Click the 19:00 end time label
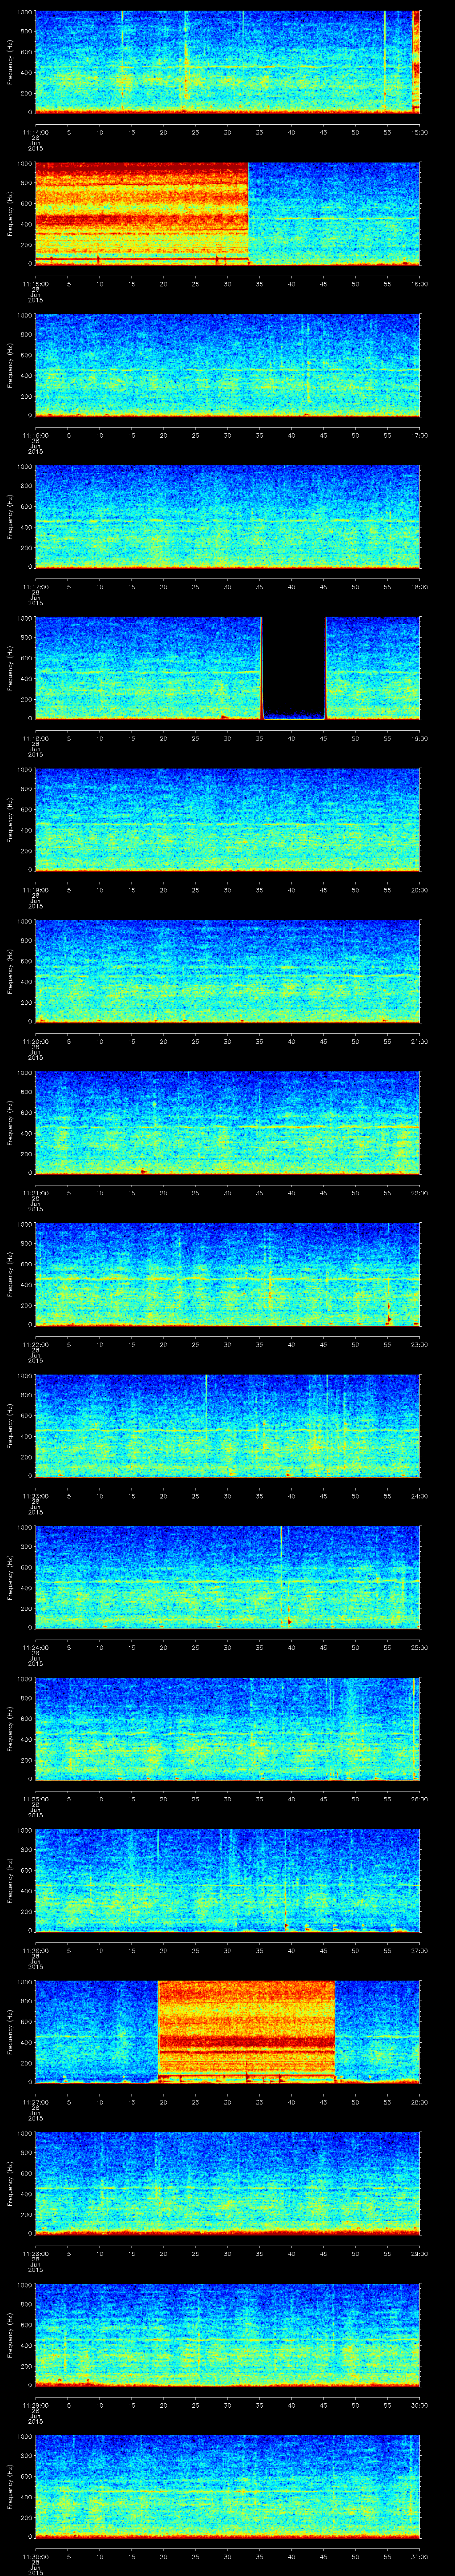The width and height of the screenshot is (455, 2576). 419,738
